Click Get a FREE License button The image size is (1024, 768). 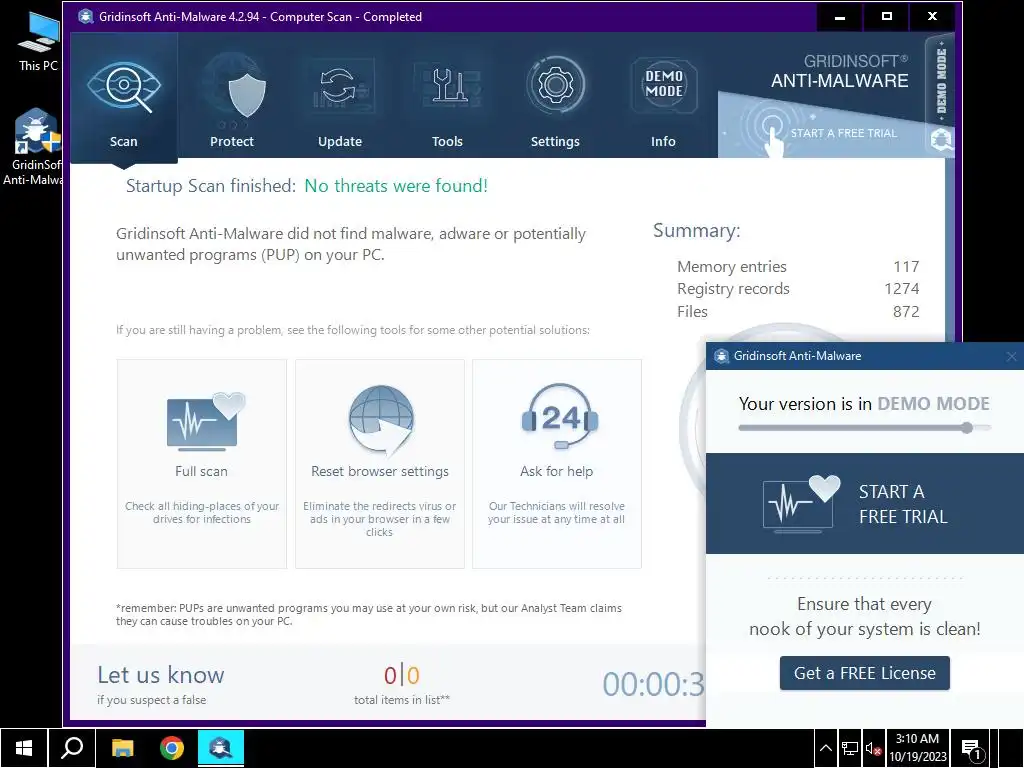[865, 673]
